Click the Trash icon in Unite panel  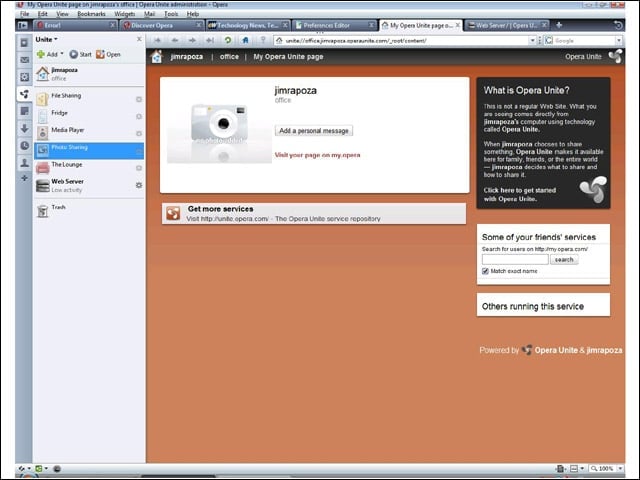(42, 210)
